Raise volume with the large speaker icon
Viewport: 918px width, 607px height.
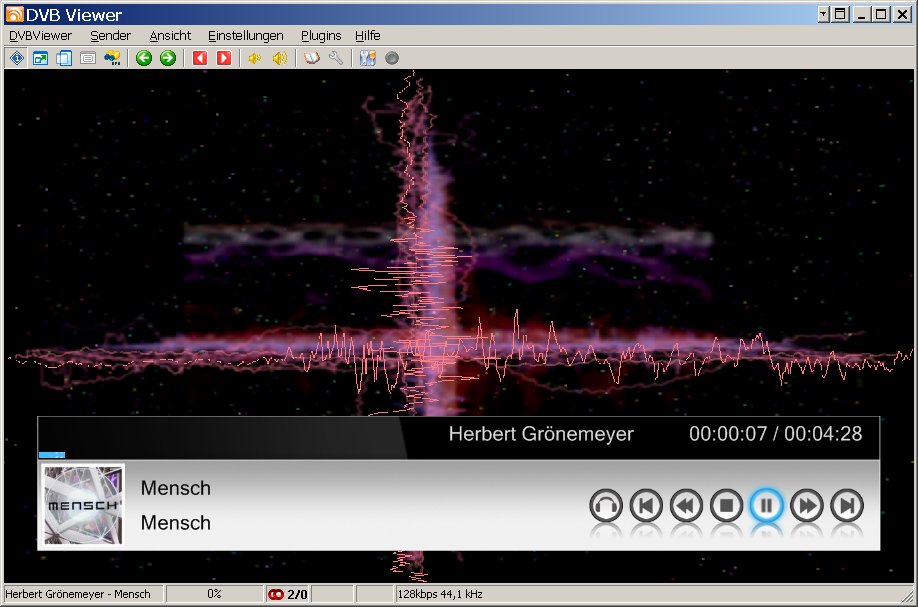(279, 58)
